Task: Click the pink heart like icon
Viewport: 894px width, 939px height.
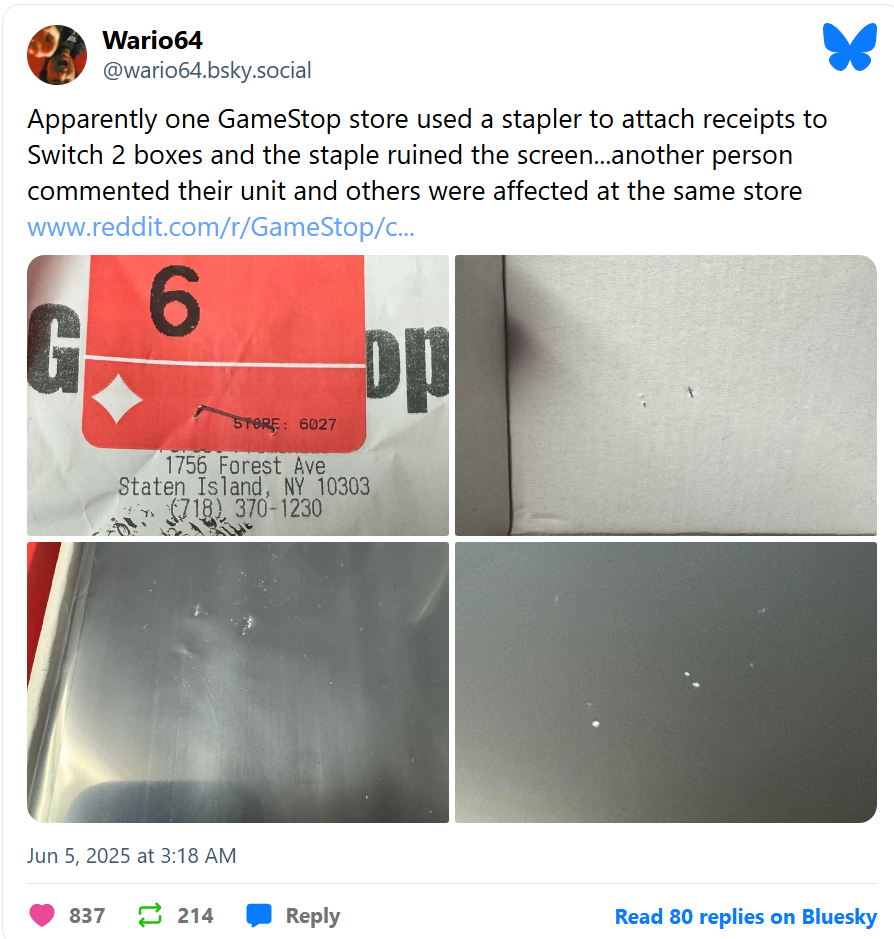Action: click(42, 915)
